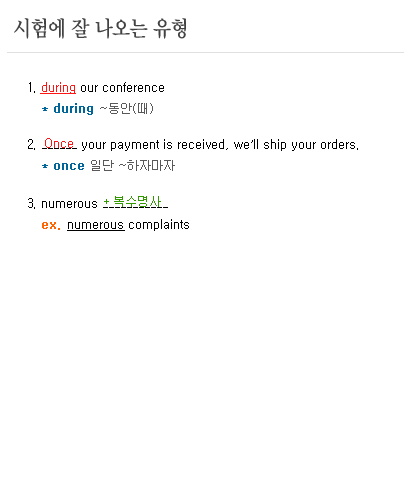Screen dimensions: 410x480
Task: Click the text your payment is received
Action: (x=153, y=145)
